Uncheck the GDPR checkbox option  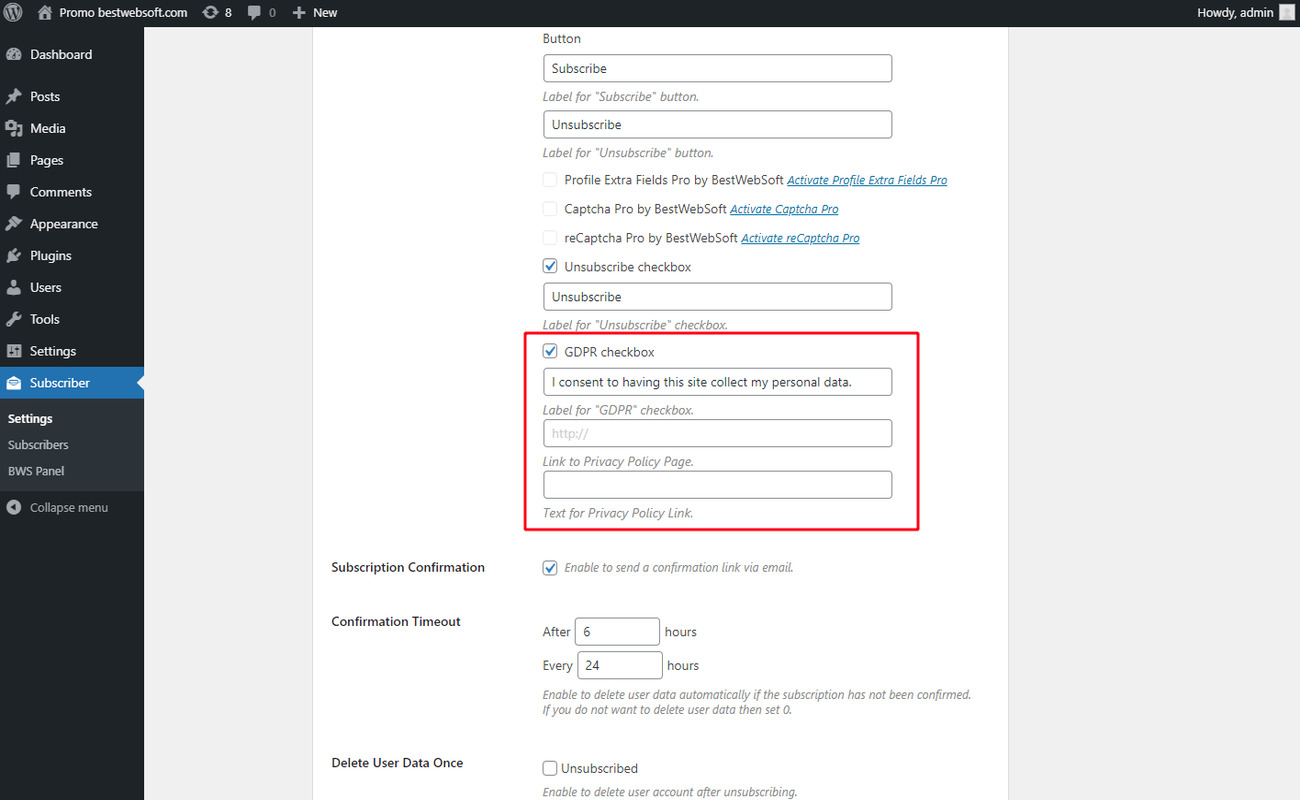click(x=550, y=352)
